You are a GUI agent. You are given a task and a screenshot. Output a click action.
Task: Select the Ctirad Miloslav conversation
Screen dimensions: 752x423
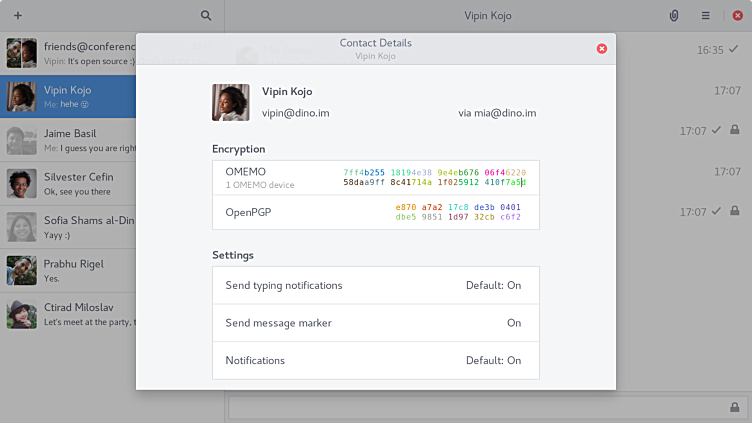click(x=68, y=315)
